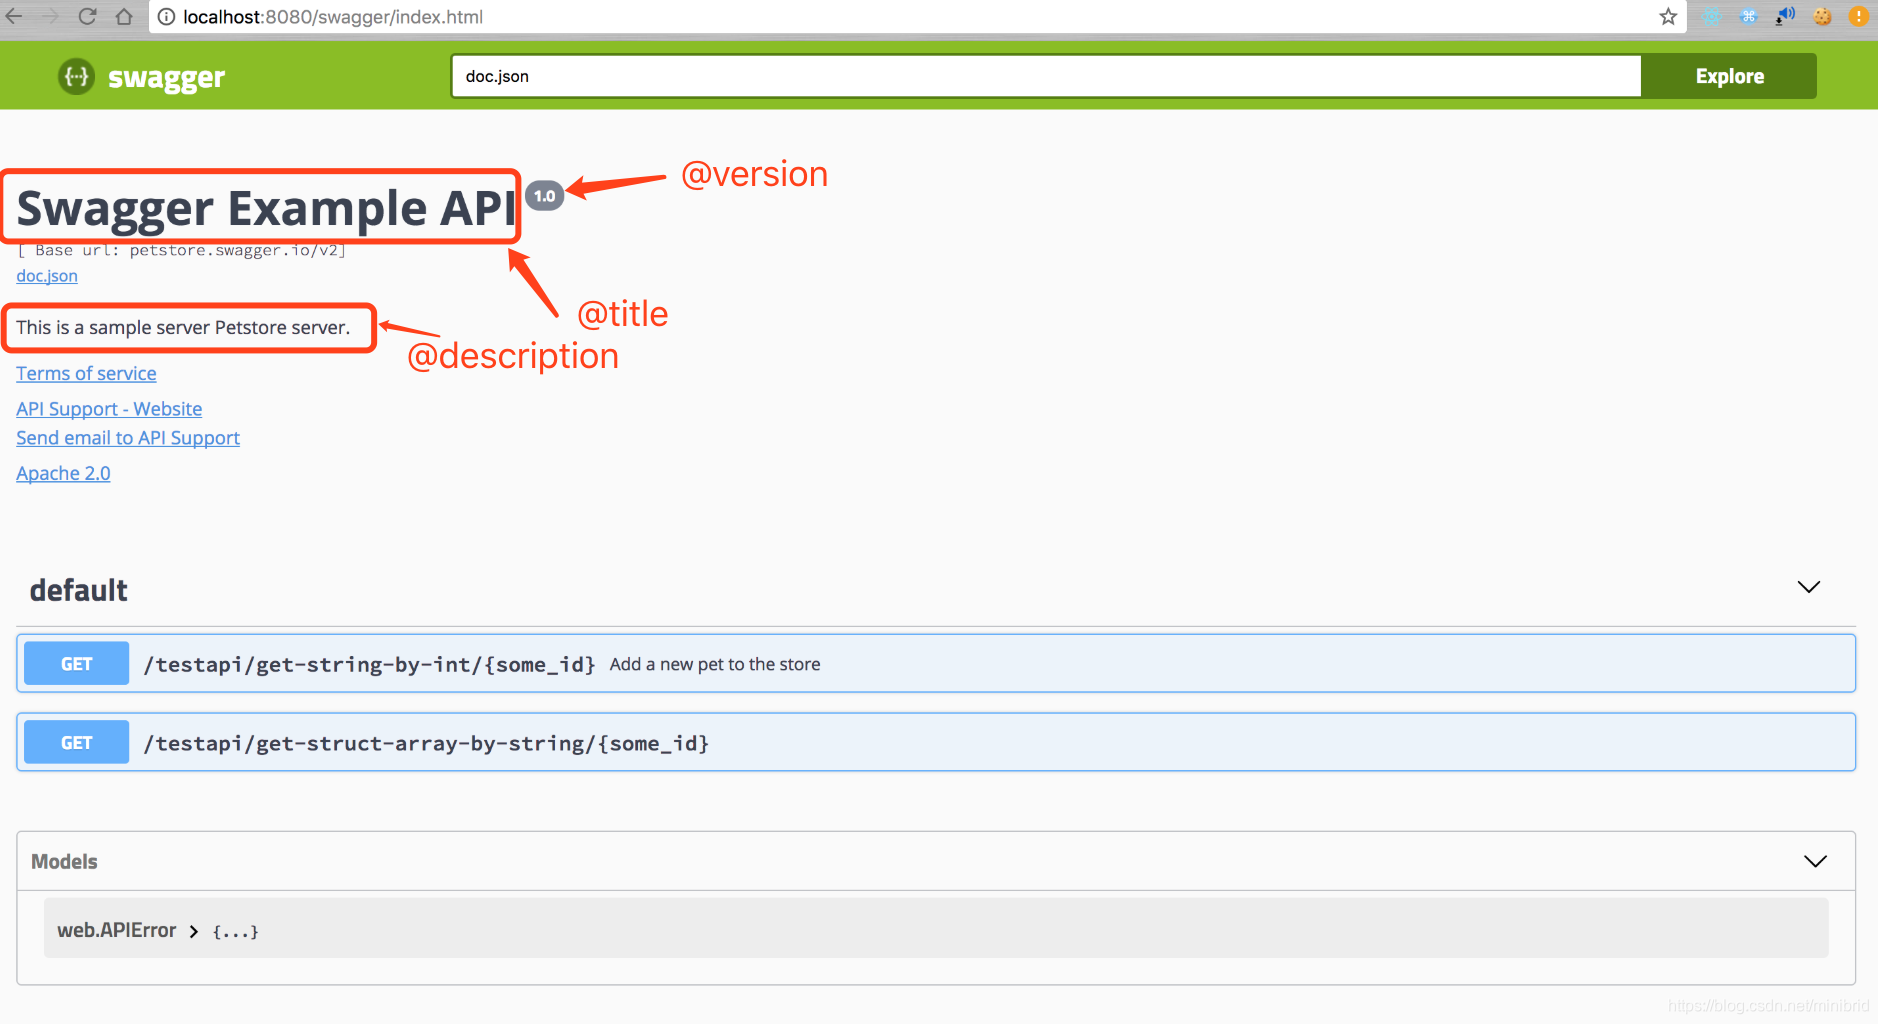View site info icon in address bar

coord(166,17)
